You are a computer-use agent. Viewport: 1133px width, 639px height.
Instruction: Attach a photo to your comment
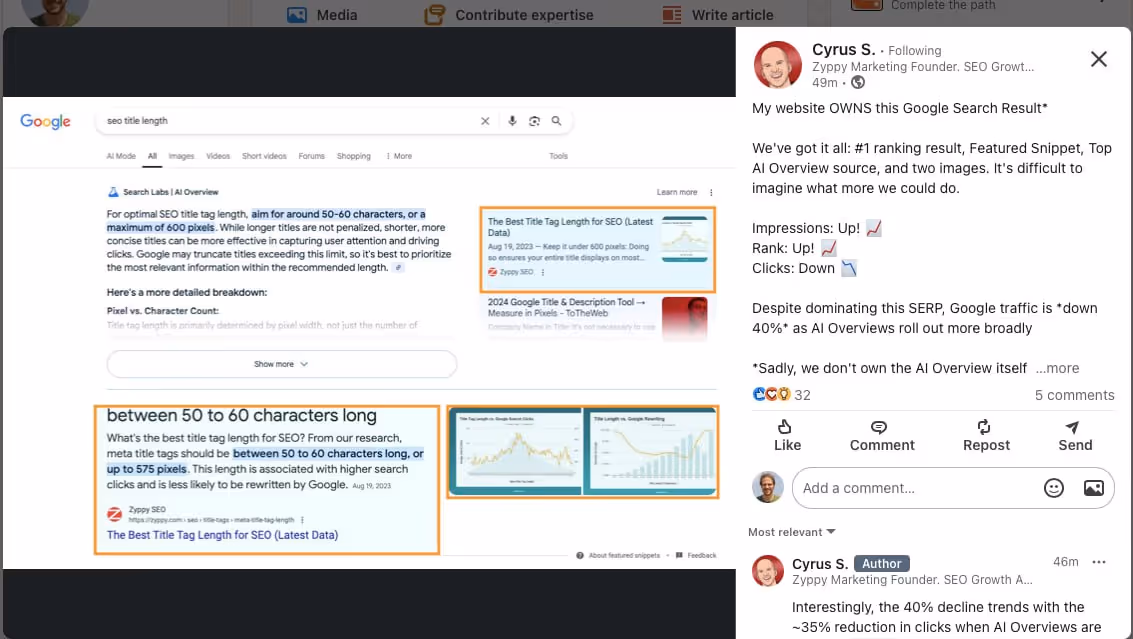point(1093,488)
